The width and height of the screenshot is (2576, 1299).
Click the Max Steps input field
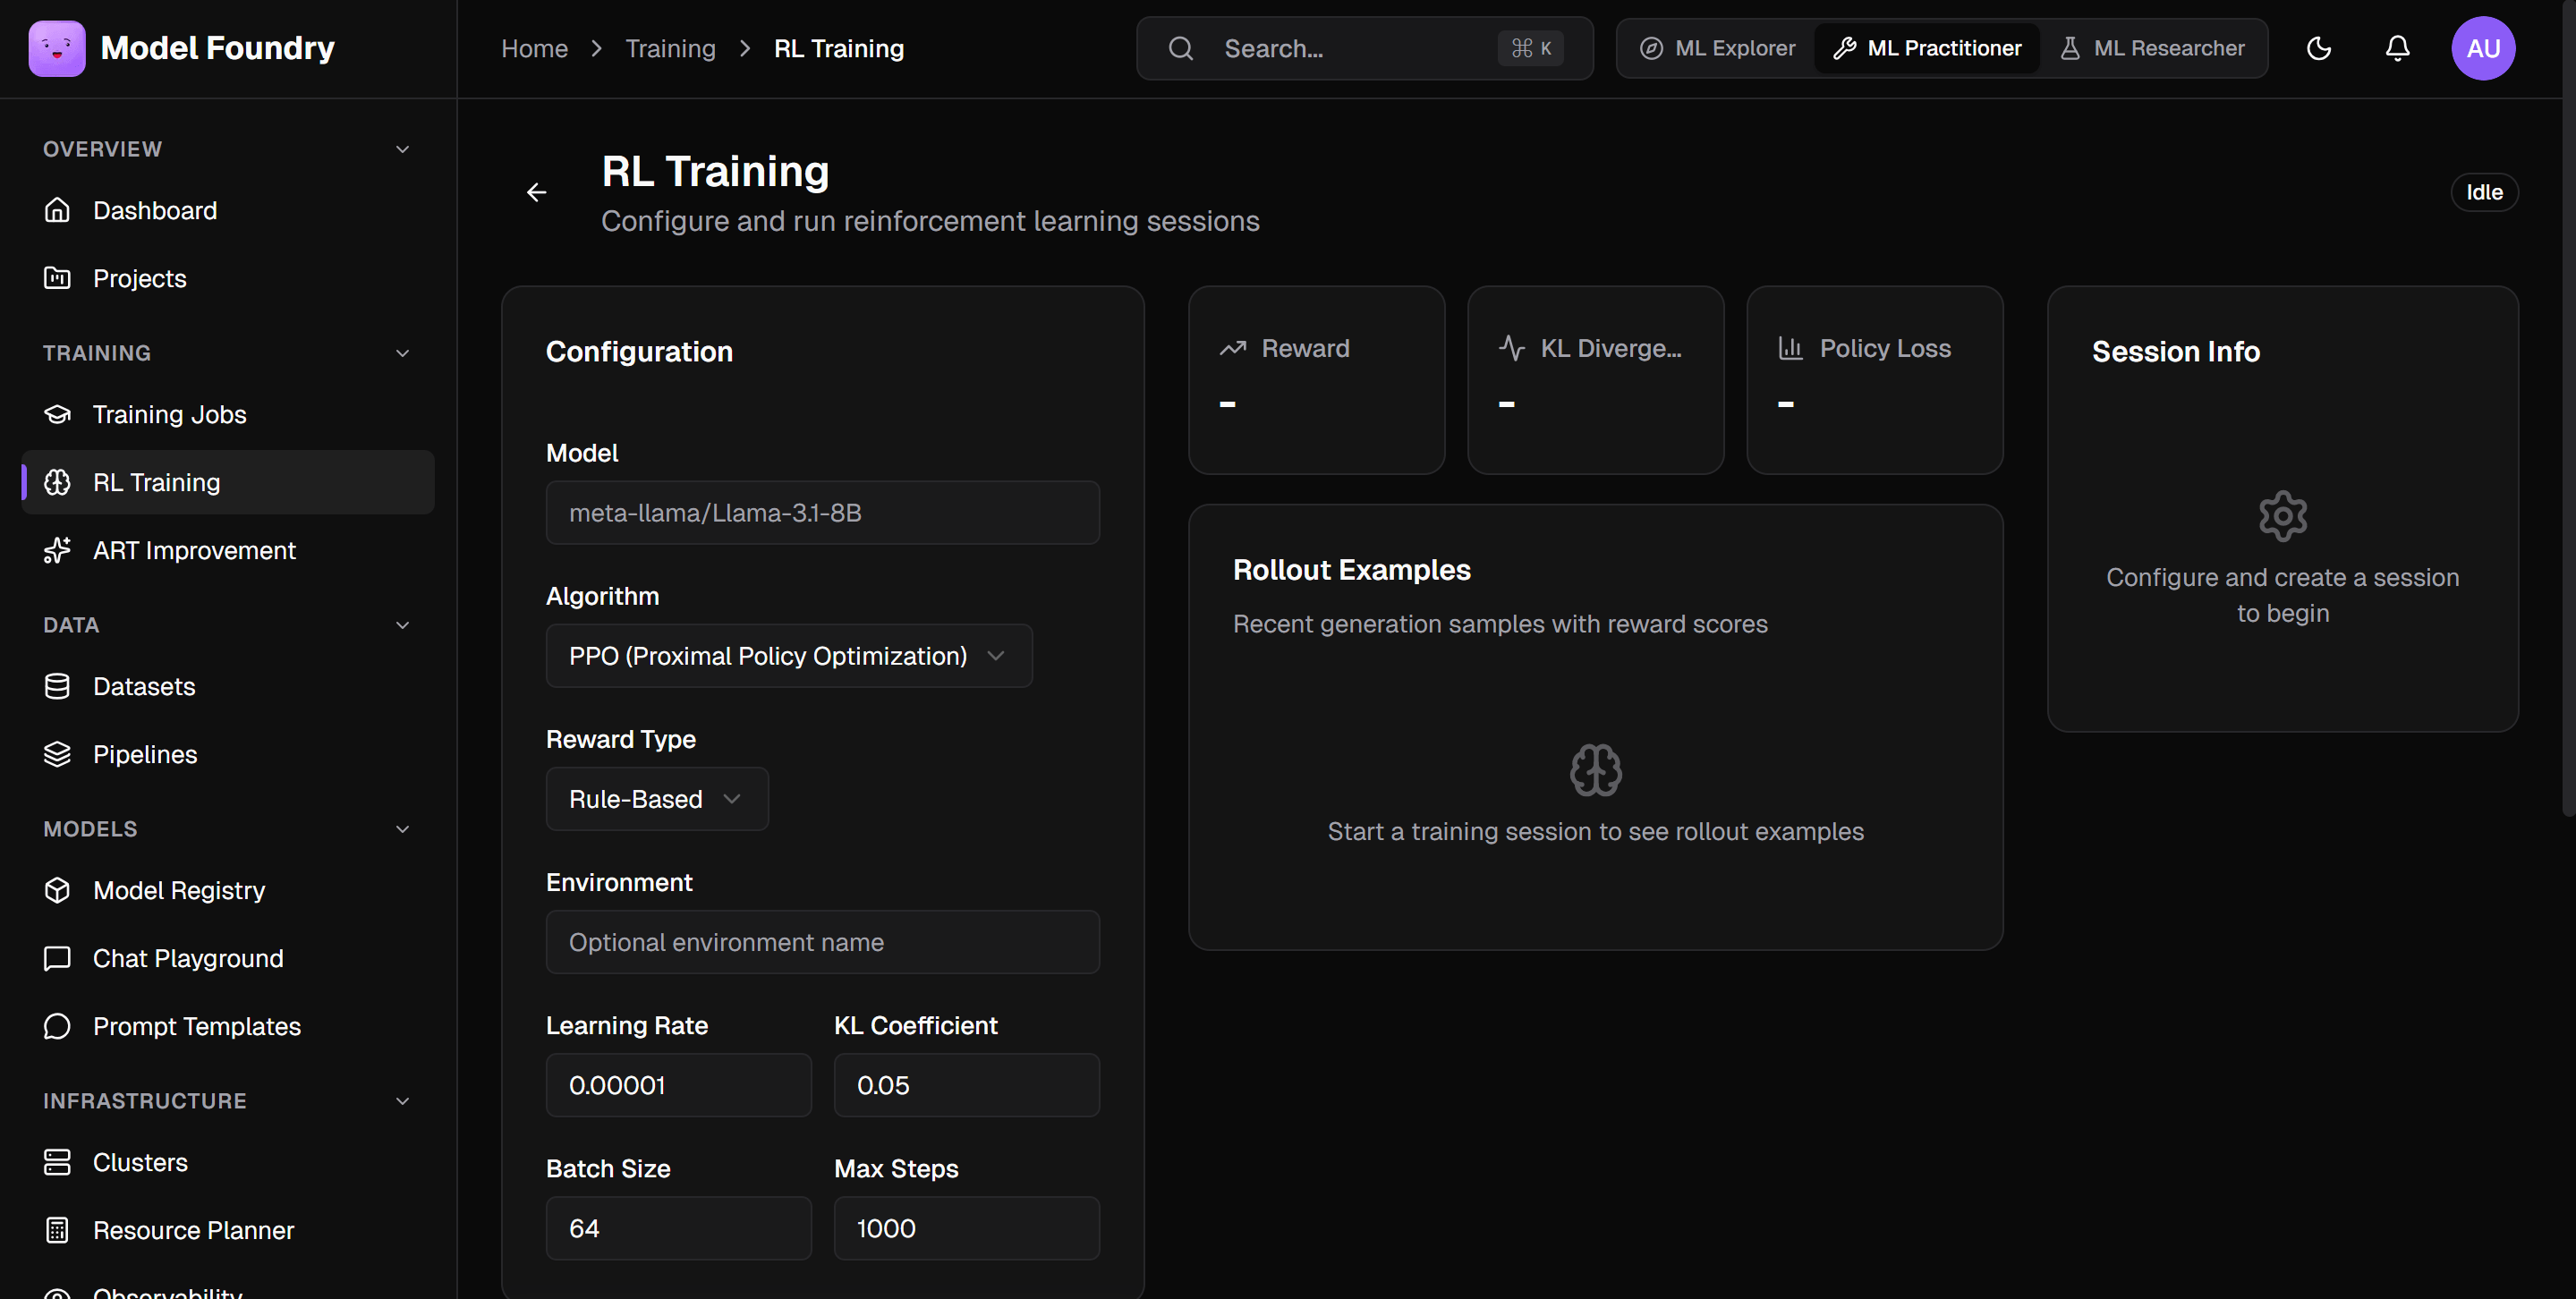(x=967, y=1228)
